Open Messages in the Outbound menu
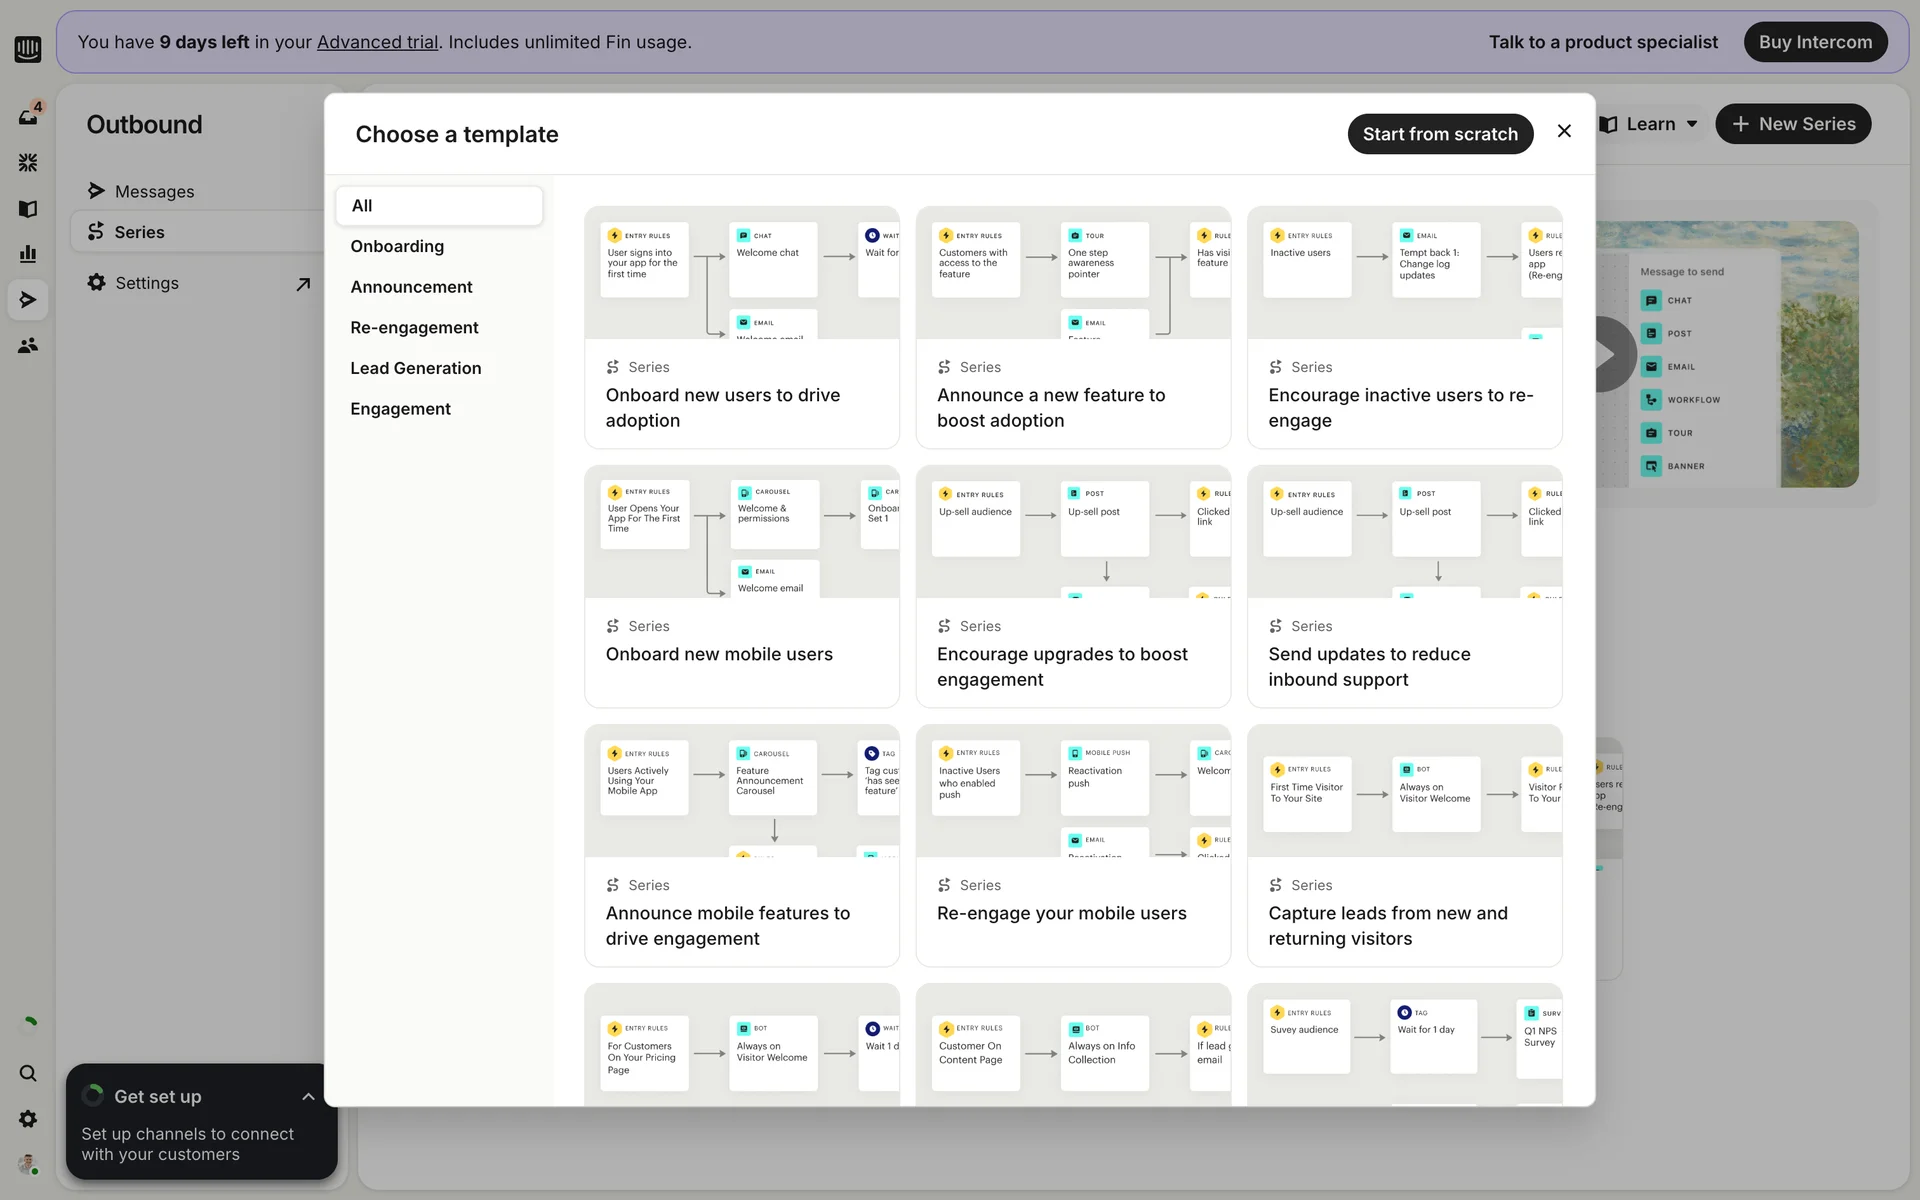The height and width of the screenshot is (1200, 1920). point(154,191)
